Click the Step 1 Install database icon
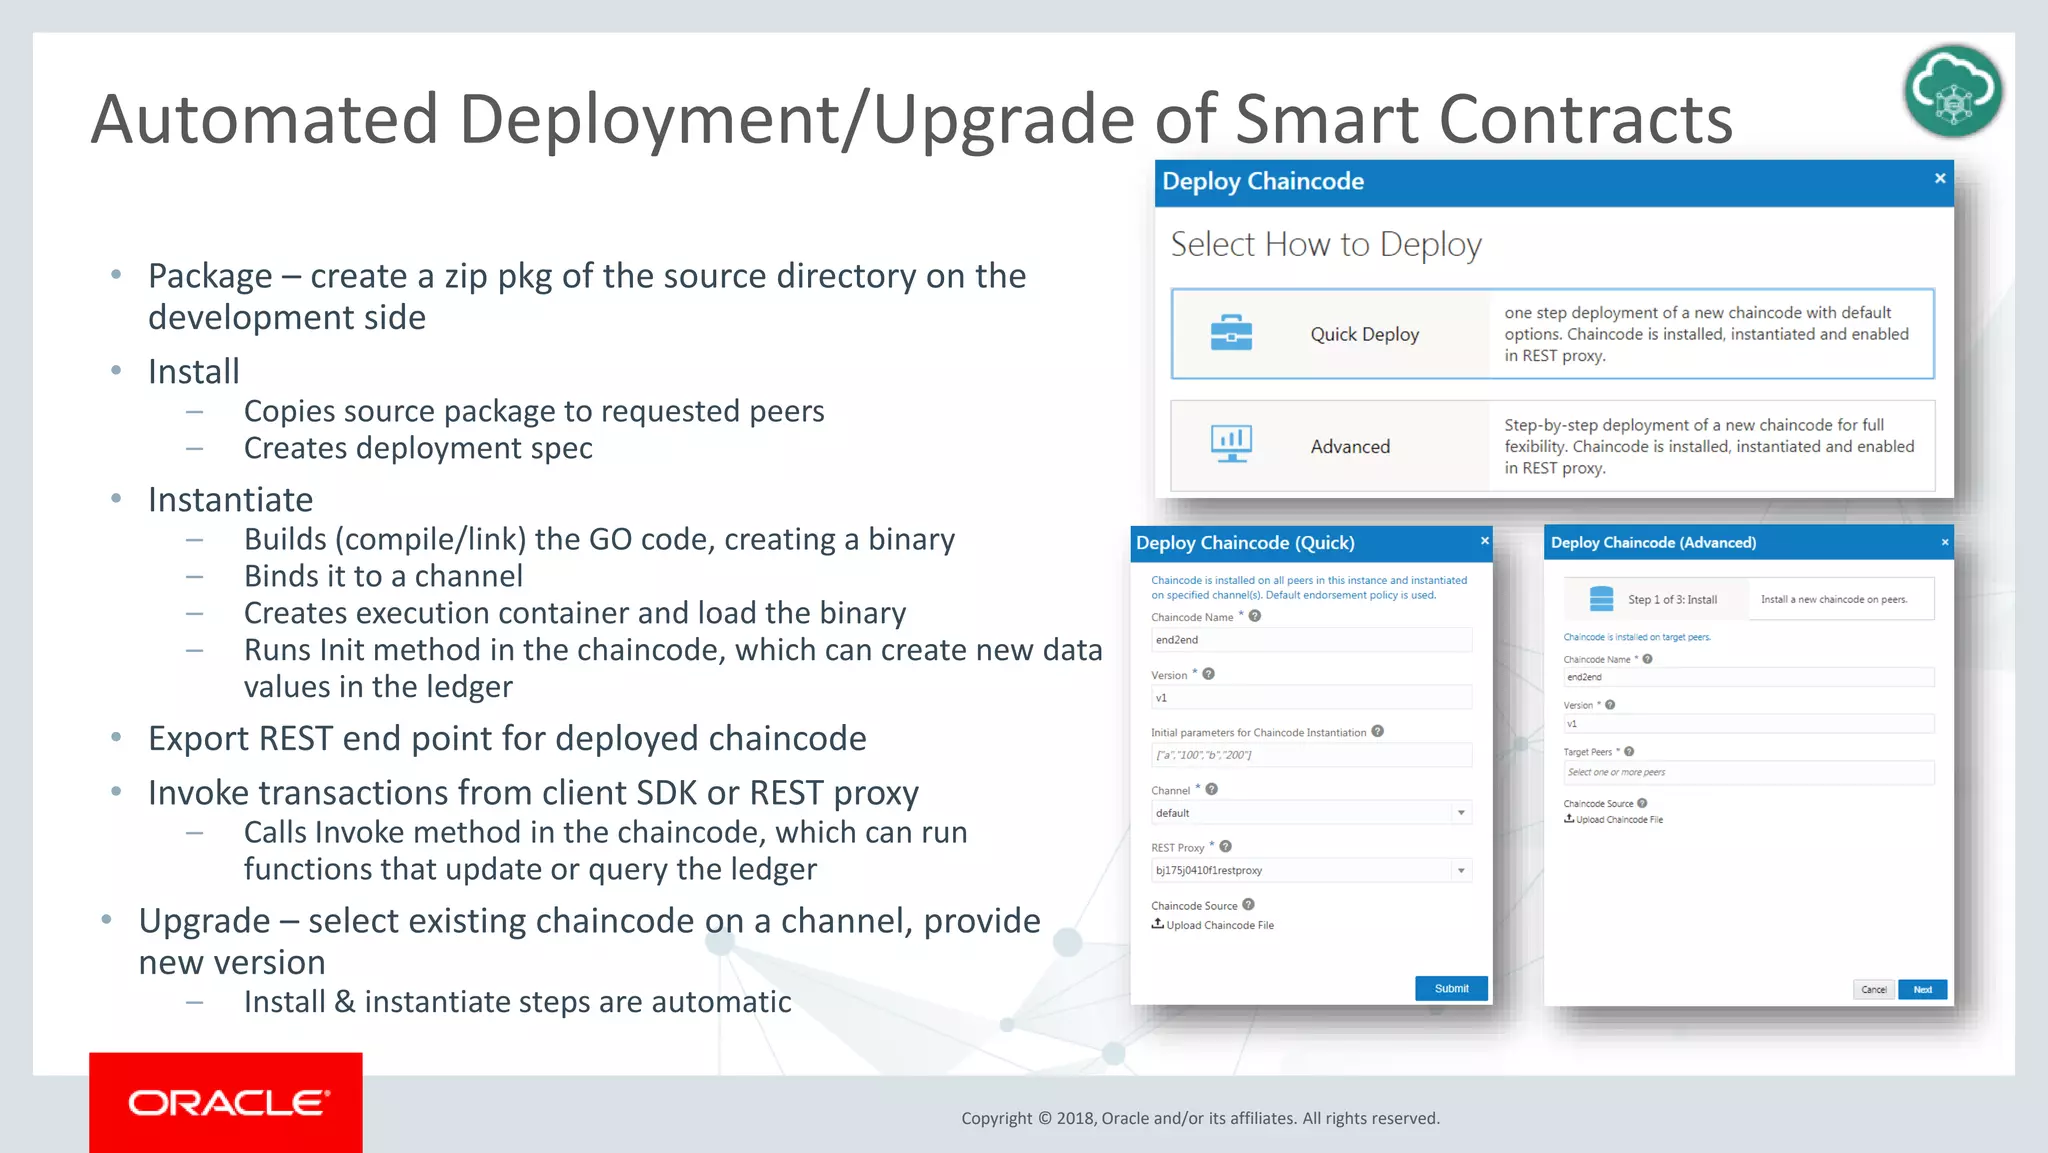The height and width of the screenshot is (1153, 2048). coord(1601,599)
